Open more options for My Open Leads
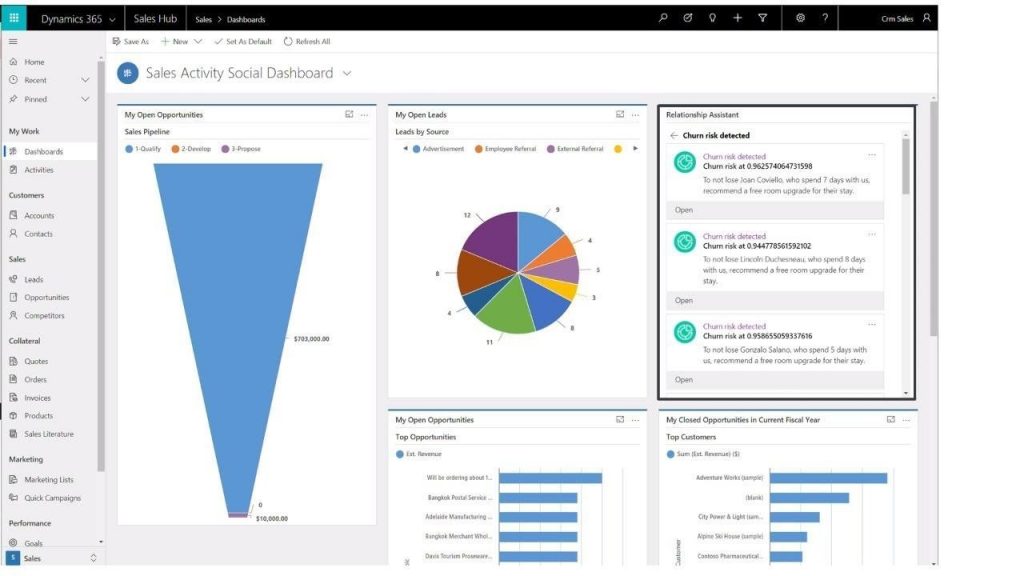The width and height of the screenshot is (1024, 576). pos(635,115)
